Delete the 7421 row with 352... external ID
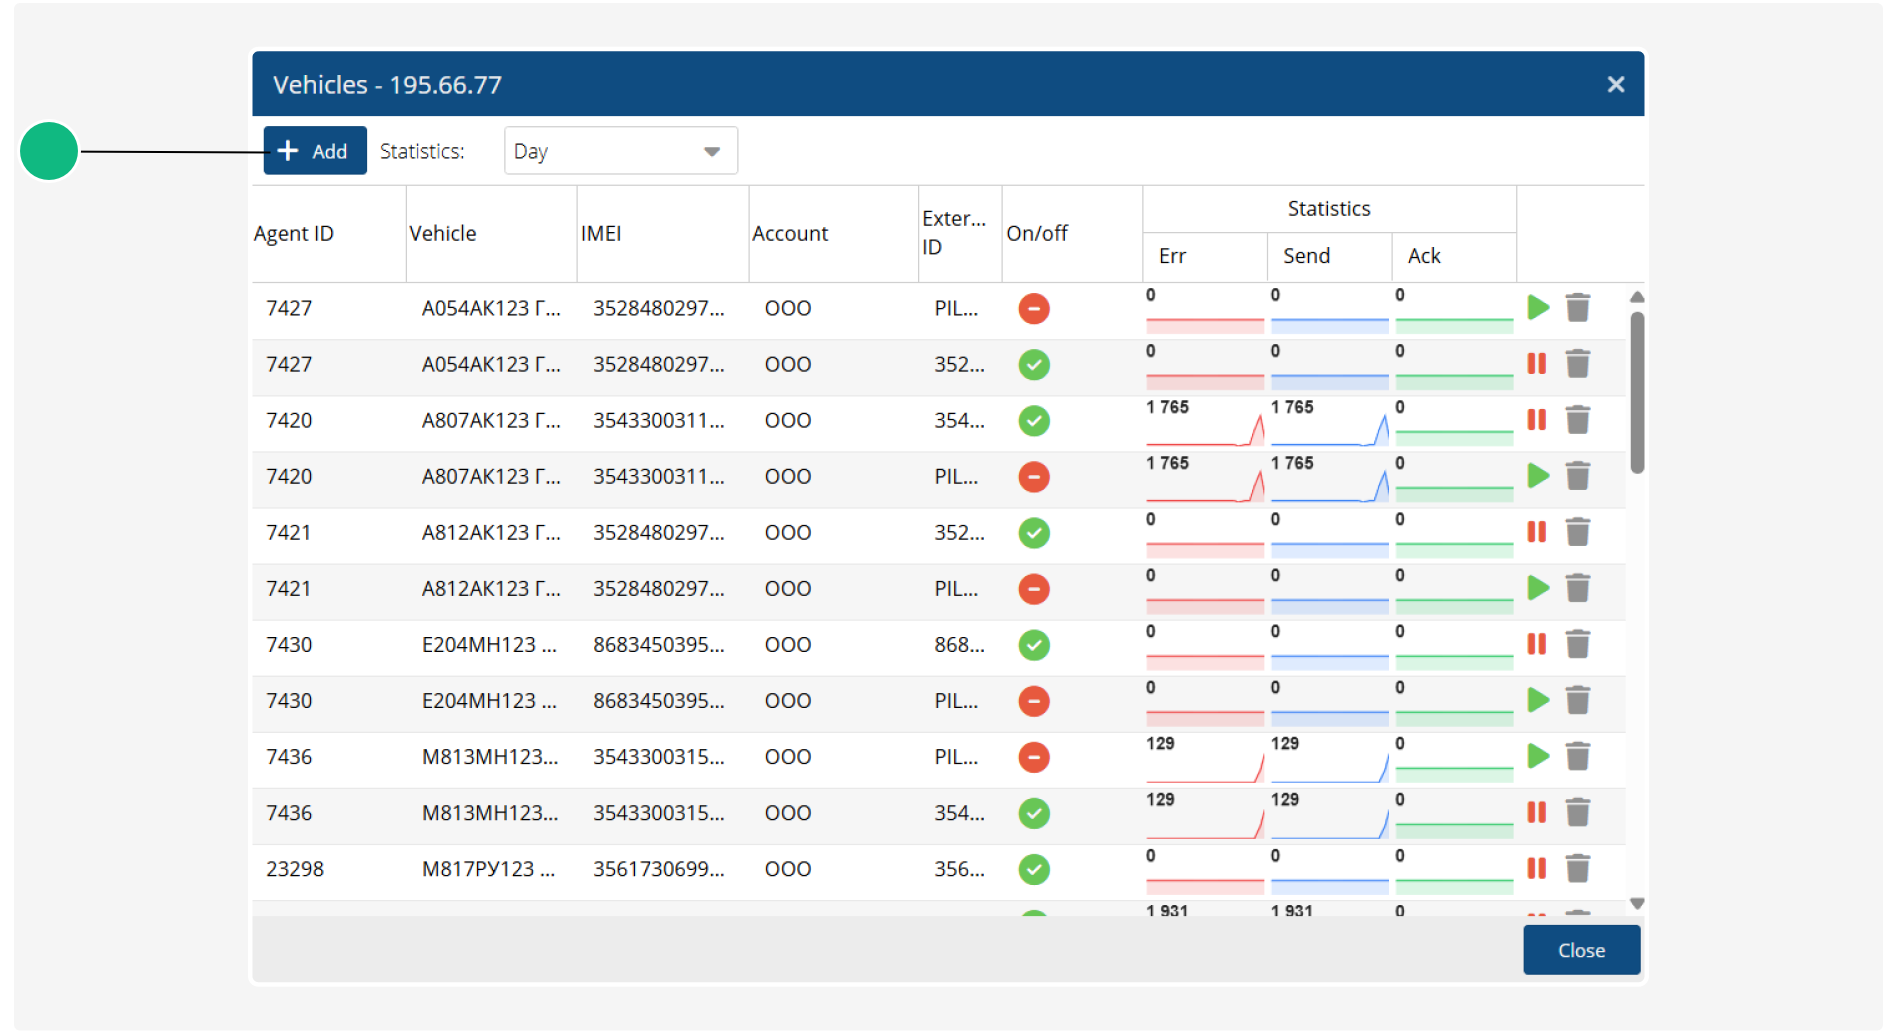Viewport: 1886px width, 1034px height. pos(1578,532)
